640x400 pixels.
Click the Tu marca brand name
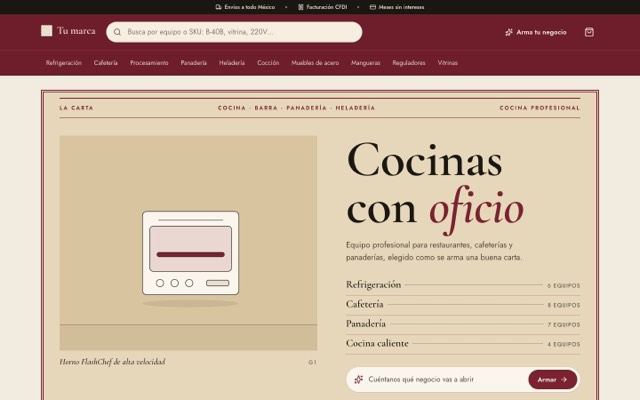(76, 31)
